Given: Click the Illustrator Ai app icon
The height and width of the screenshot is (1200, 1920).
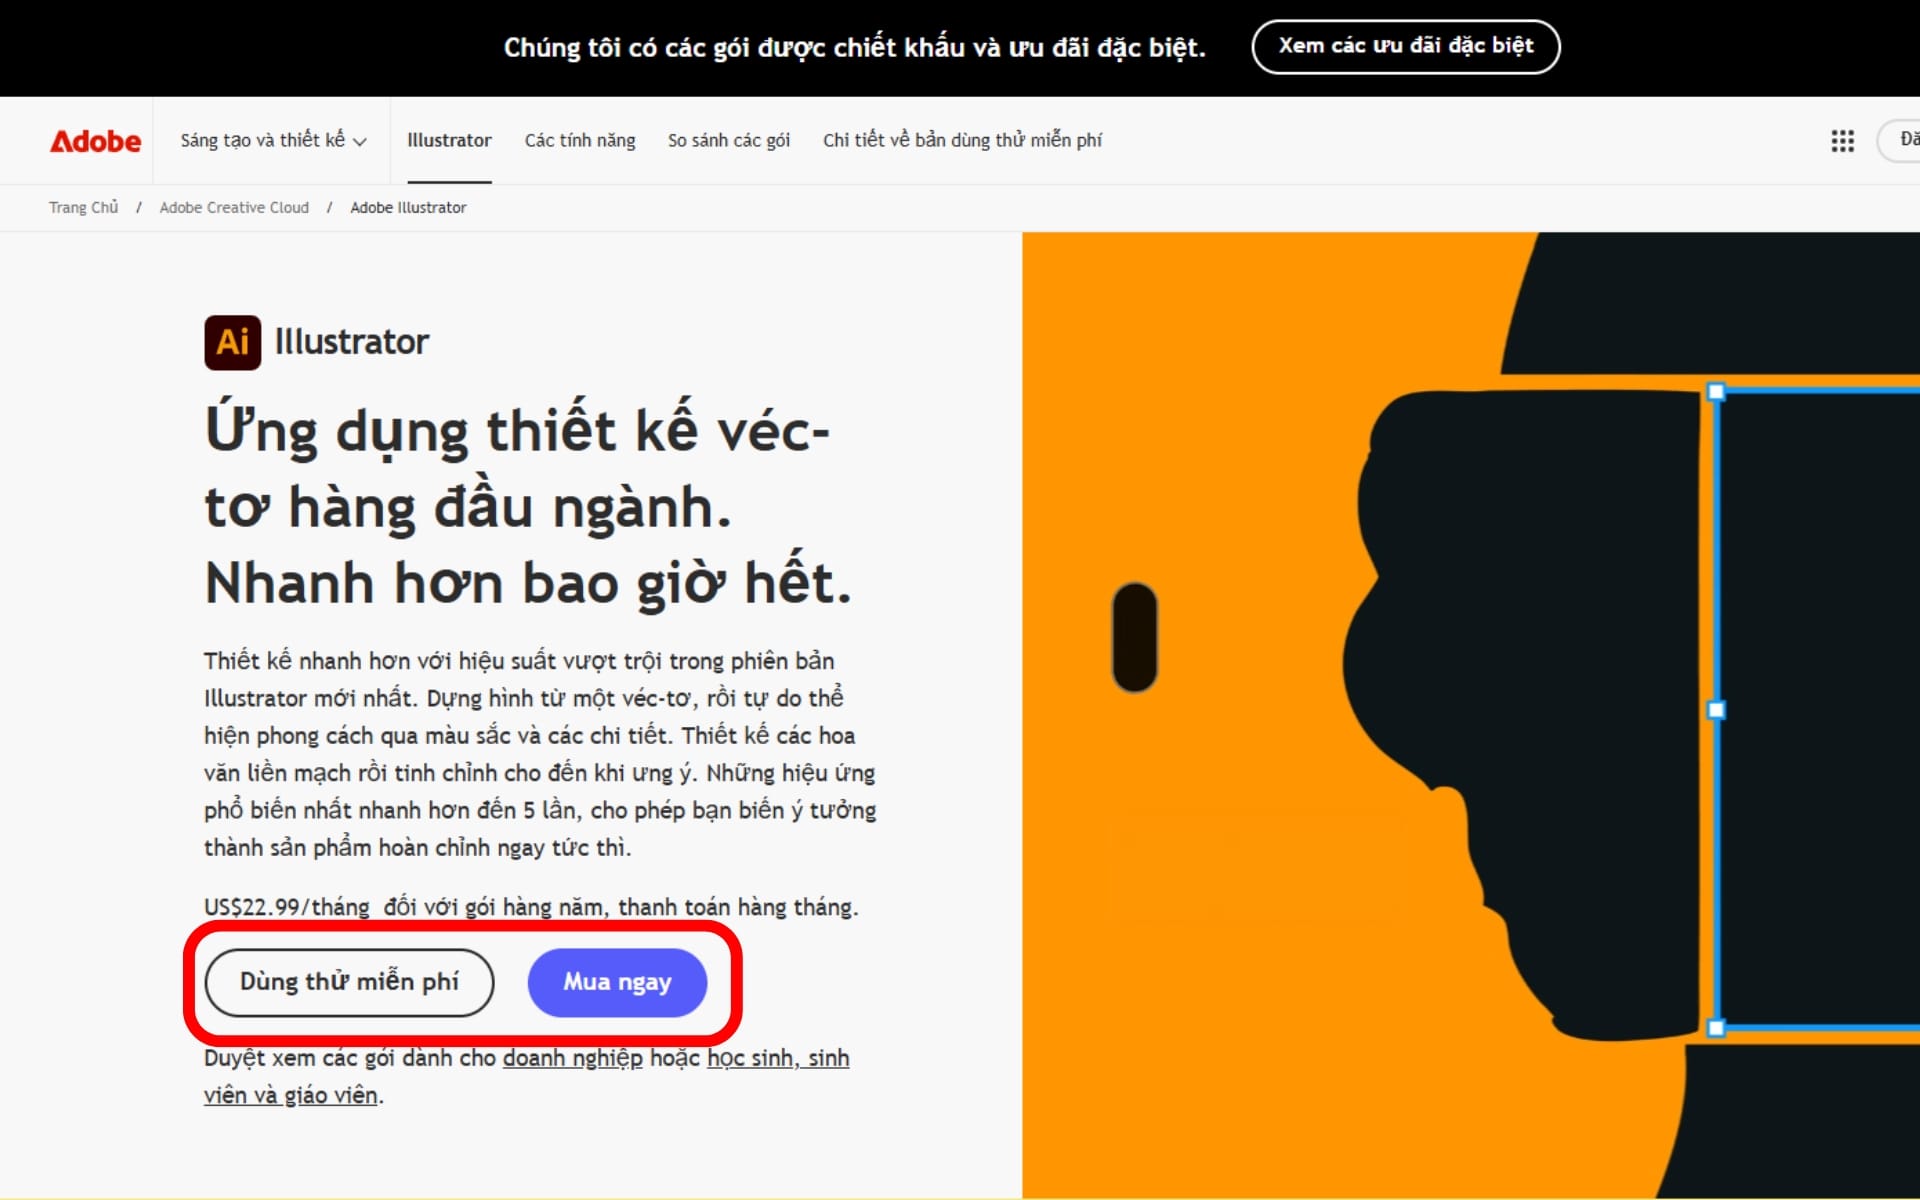Looking at the screenshot, I should (x=233, y=343).
